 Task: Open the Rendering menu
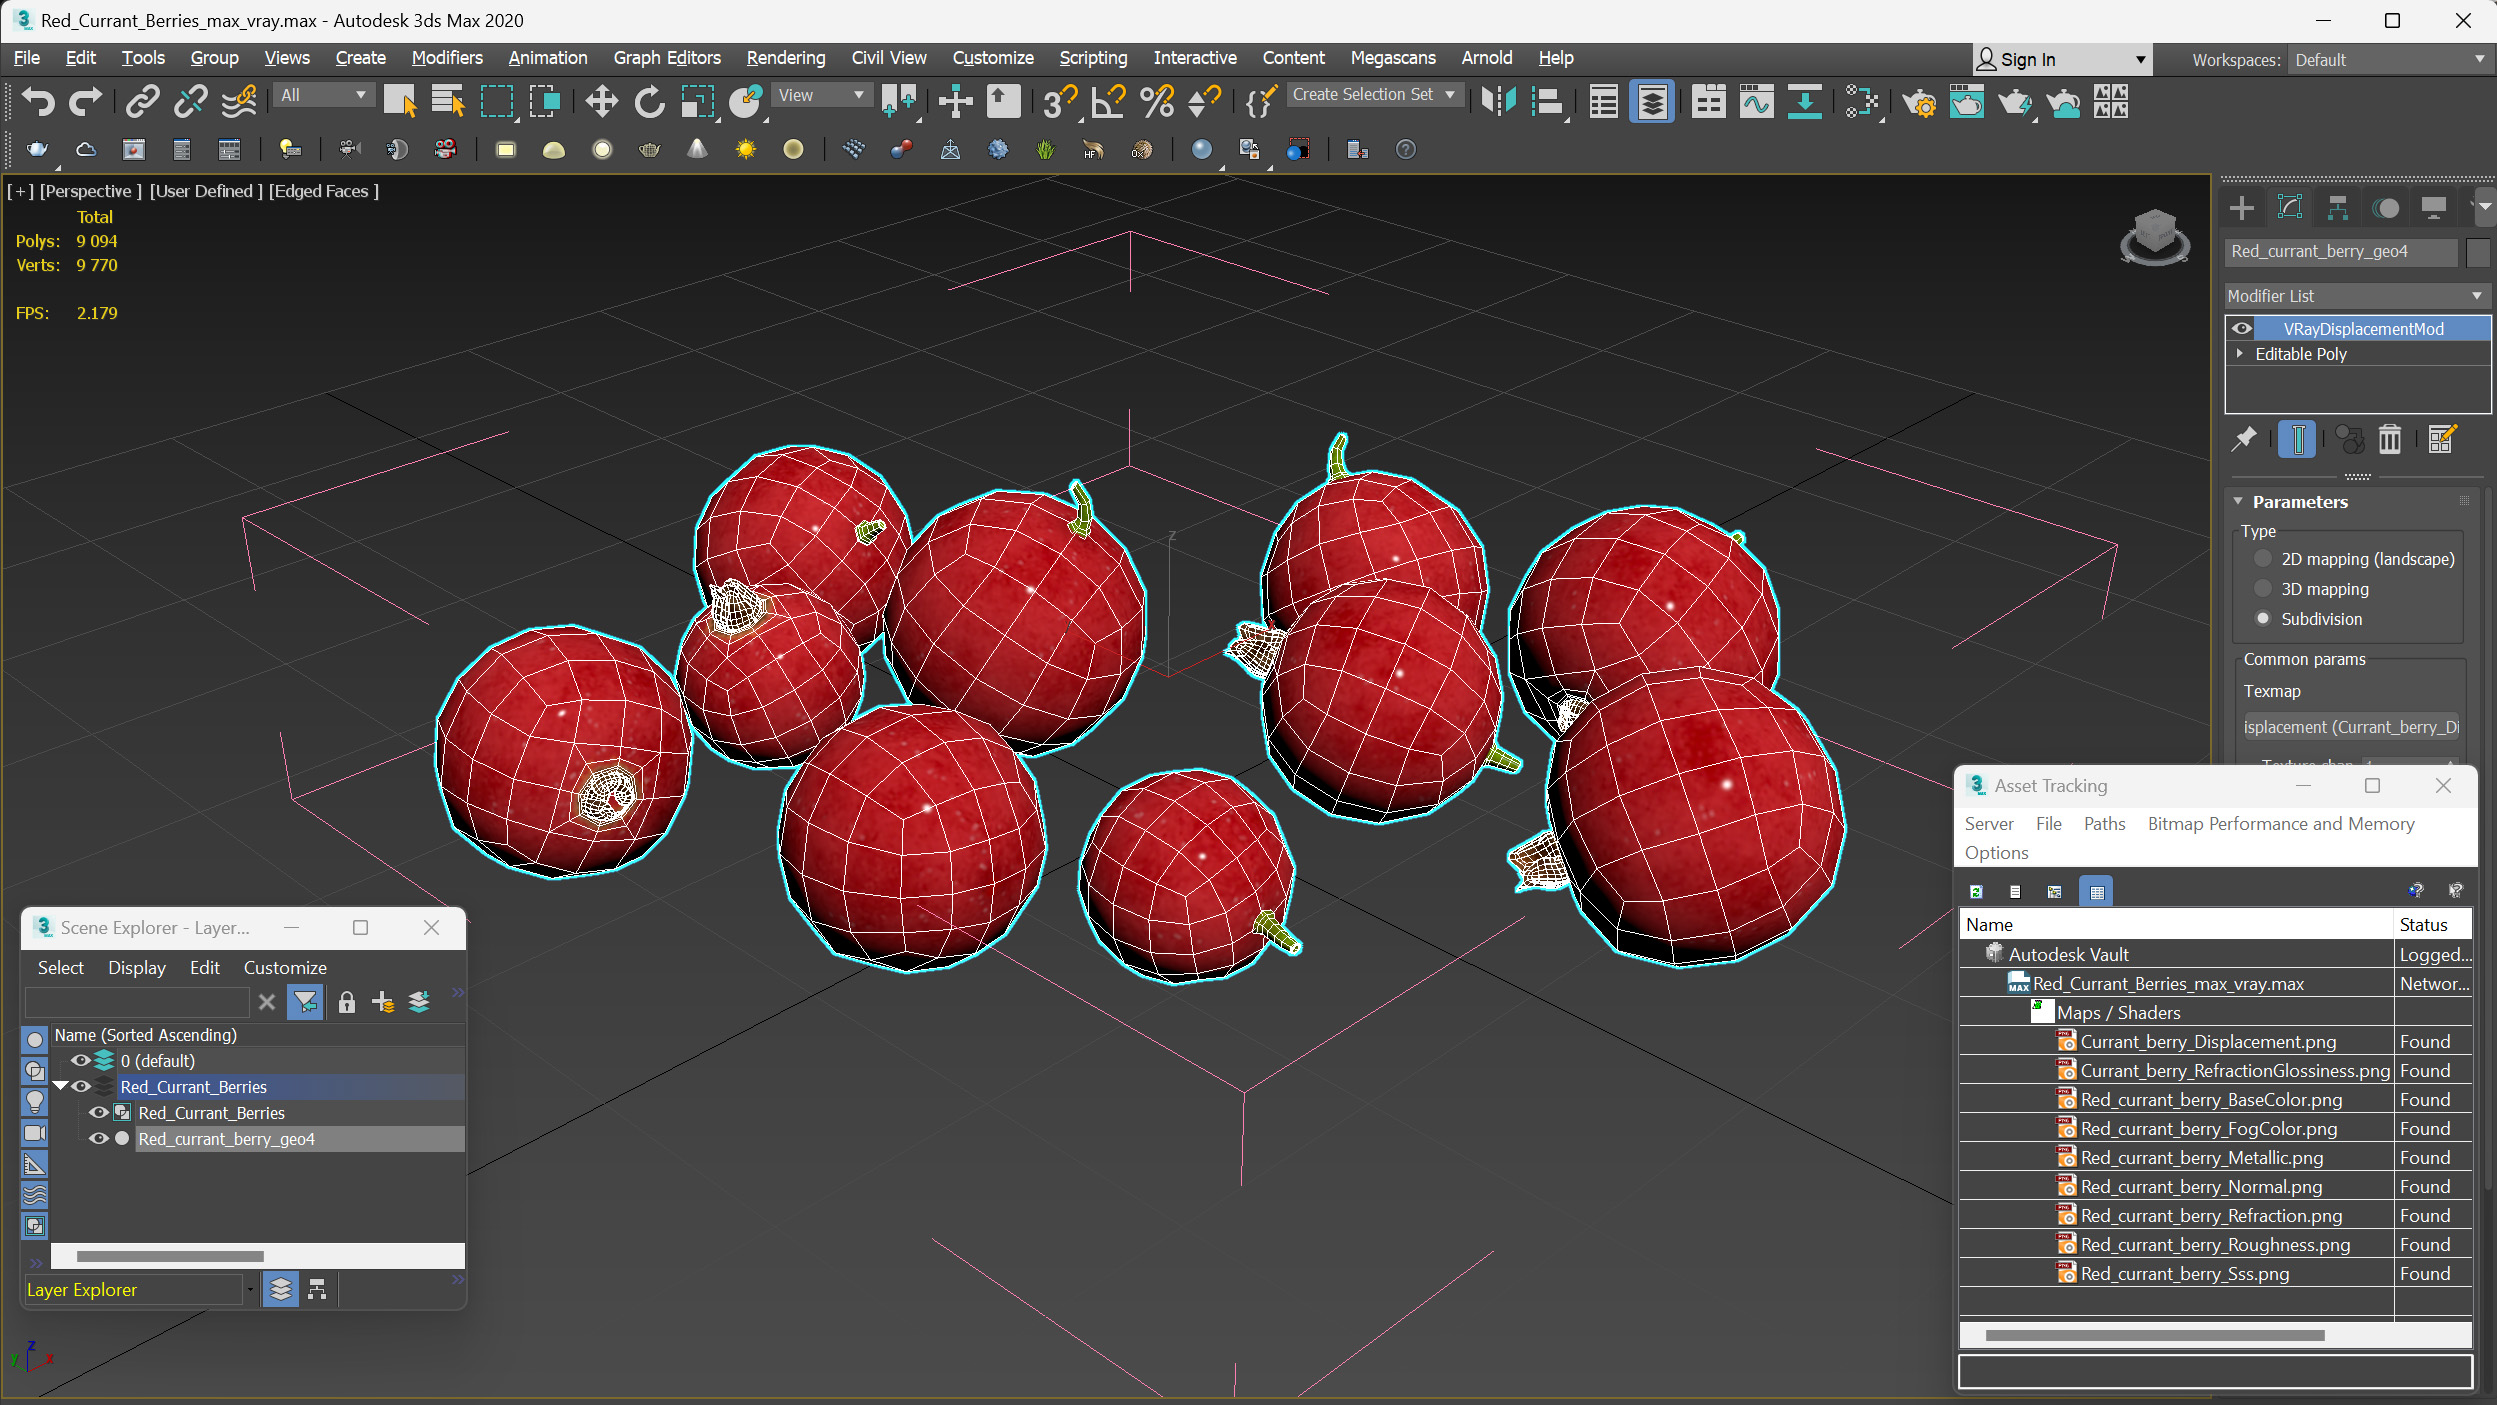tap(786, 58)
